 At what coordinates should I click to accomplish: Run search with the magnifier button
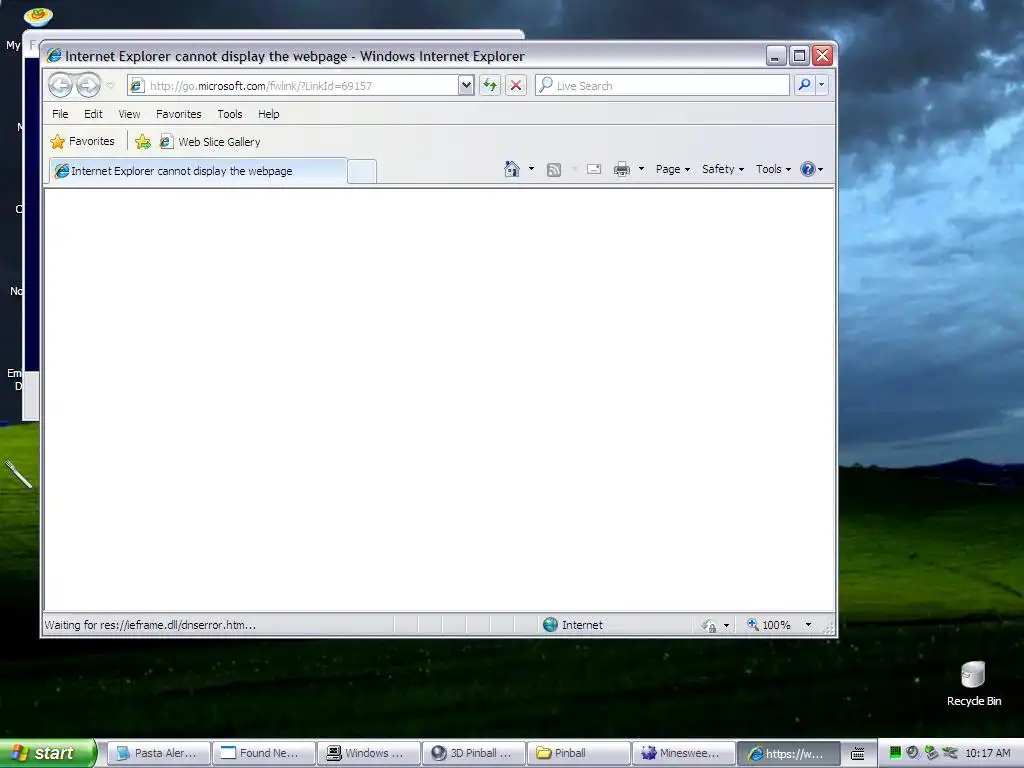point(805,86)
